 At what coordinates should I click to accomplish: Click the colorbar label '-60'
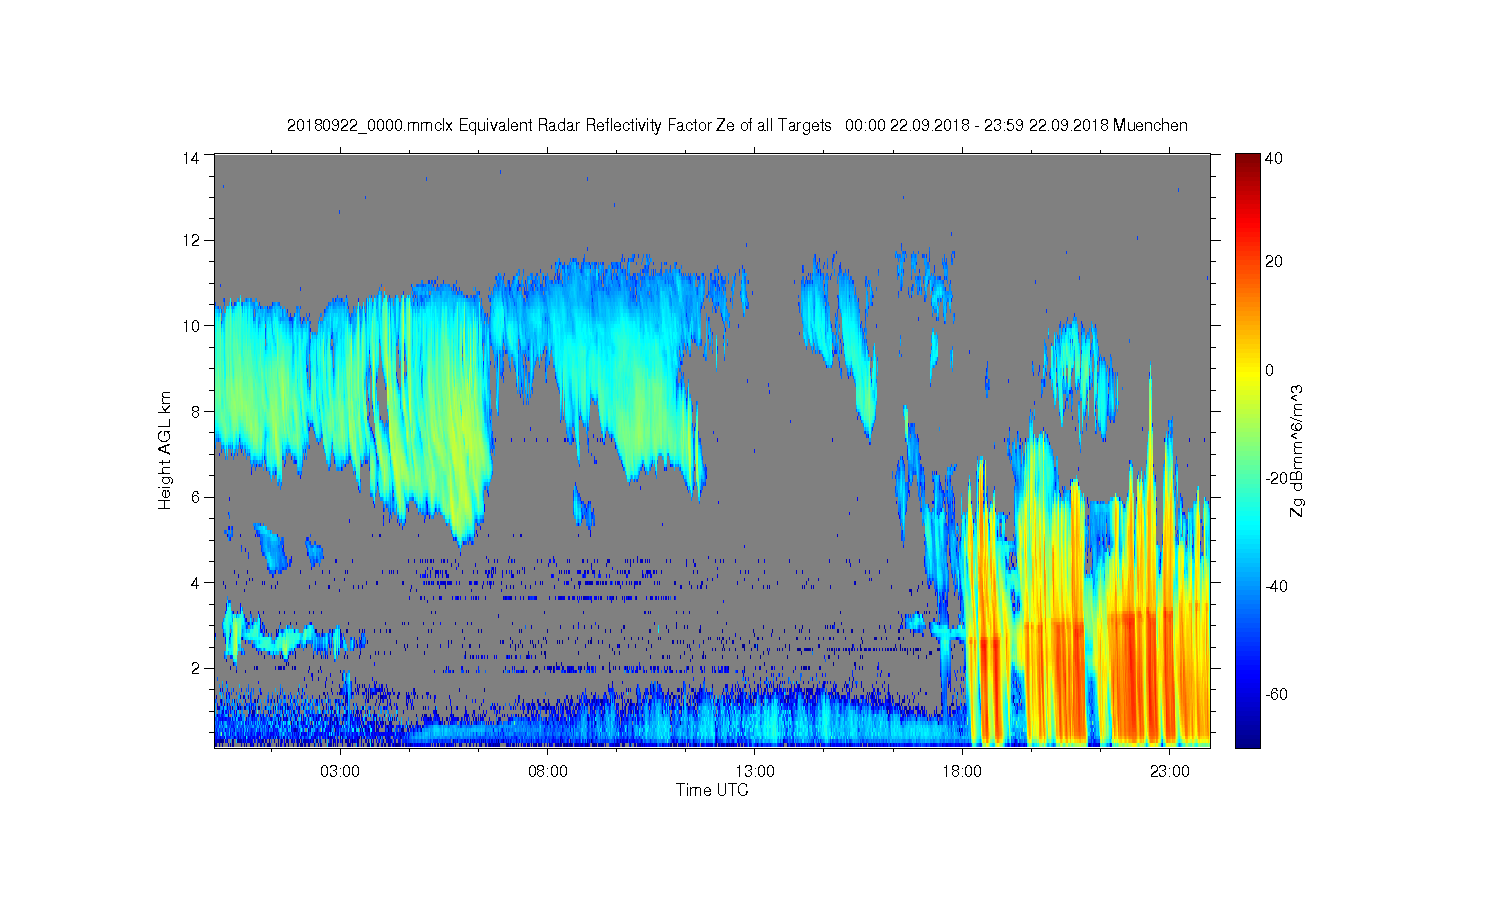click(x=1277, y=694)
